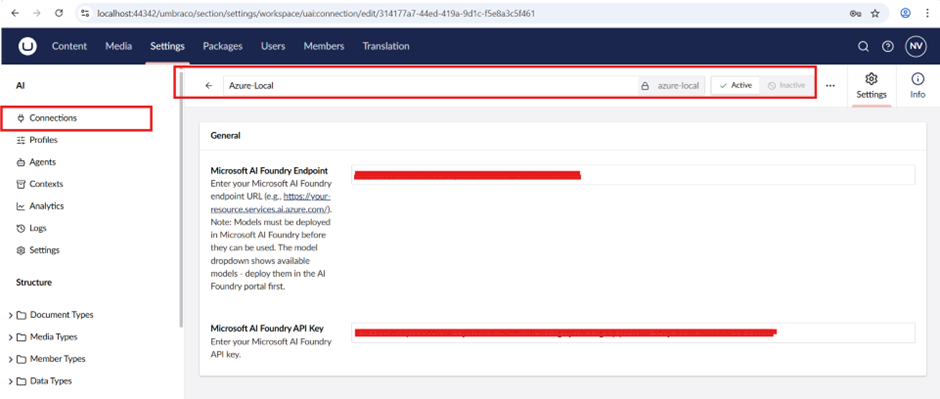Screen dimensions: 940x399
Task: Click the Data Types folder icon
Action: (22, 381)
